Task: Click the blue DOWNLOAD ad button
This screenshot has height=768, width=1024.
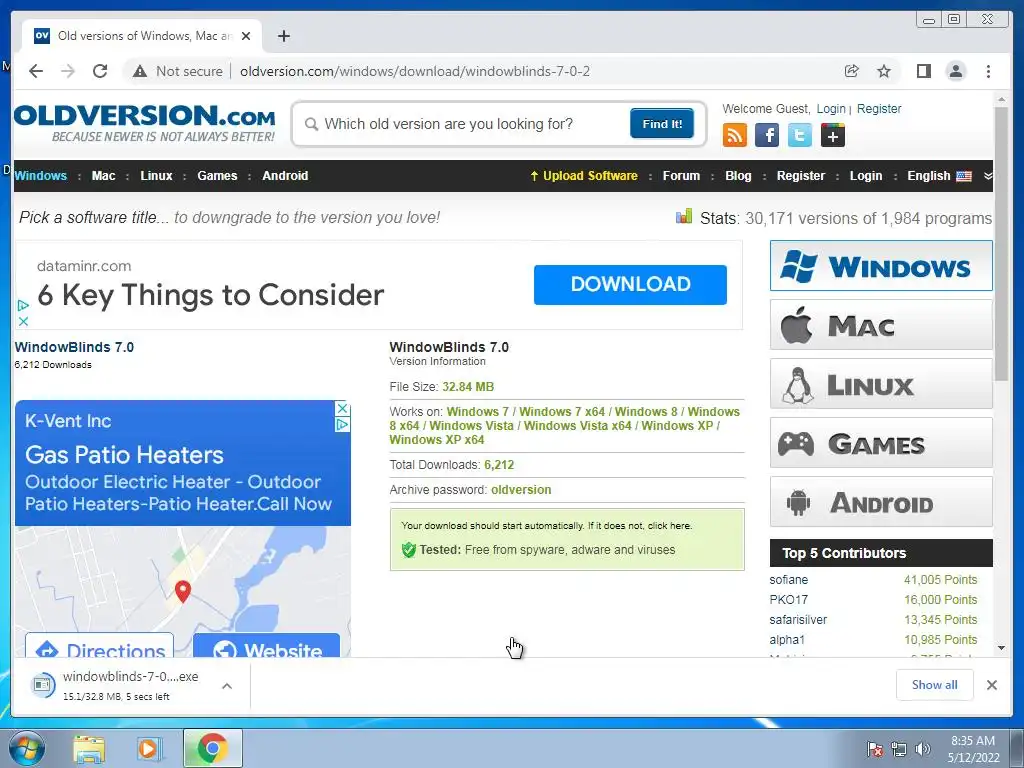Action: (630, 285)
